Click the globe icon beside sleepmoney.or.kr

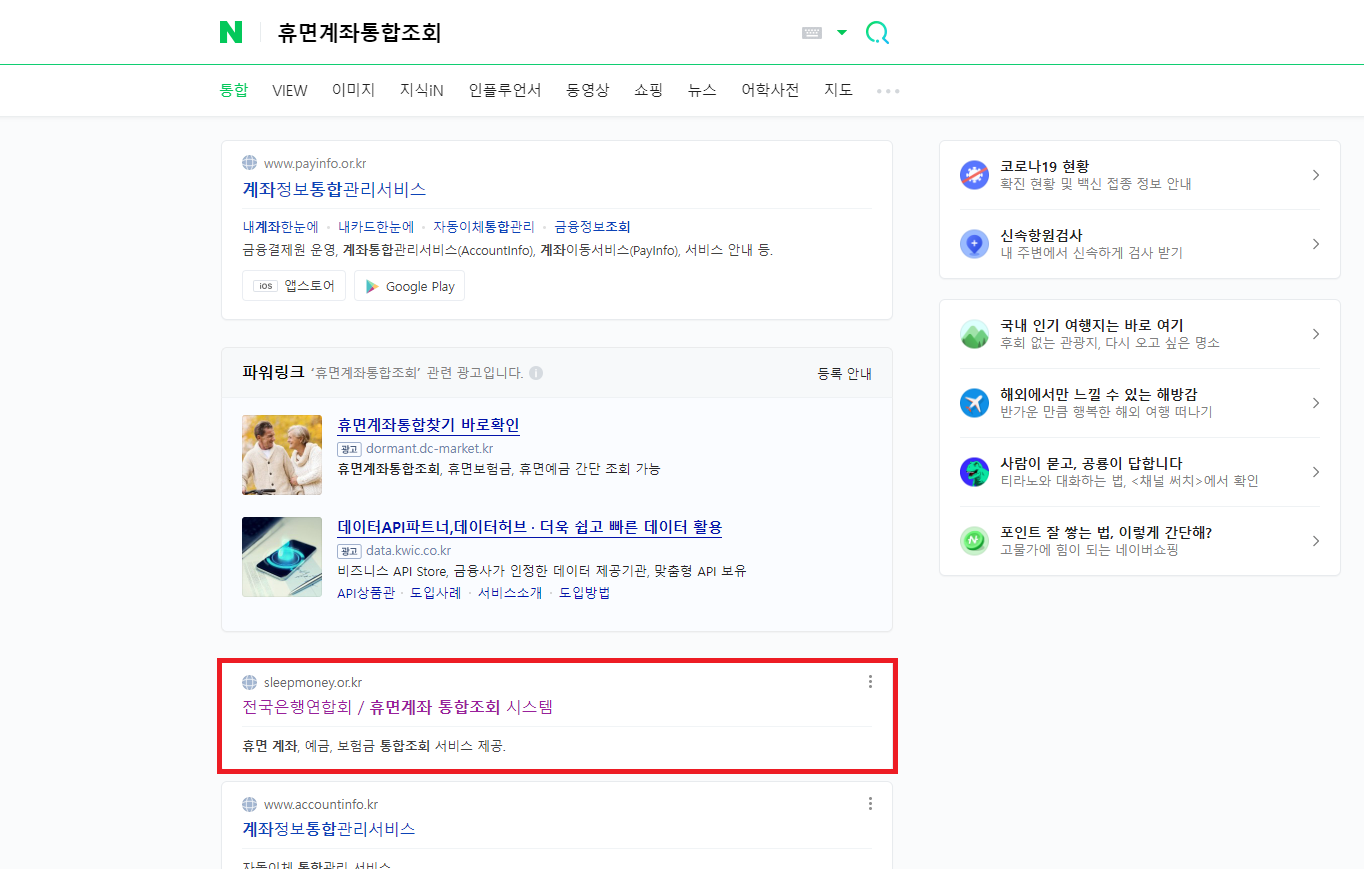tap(250, 682)
